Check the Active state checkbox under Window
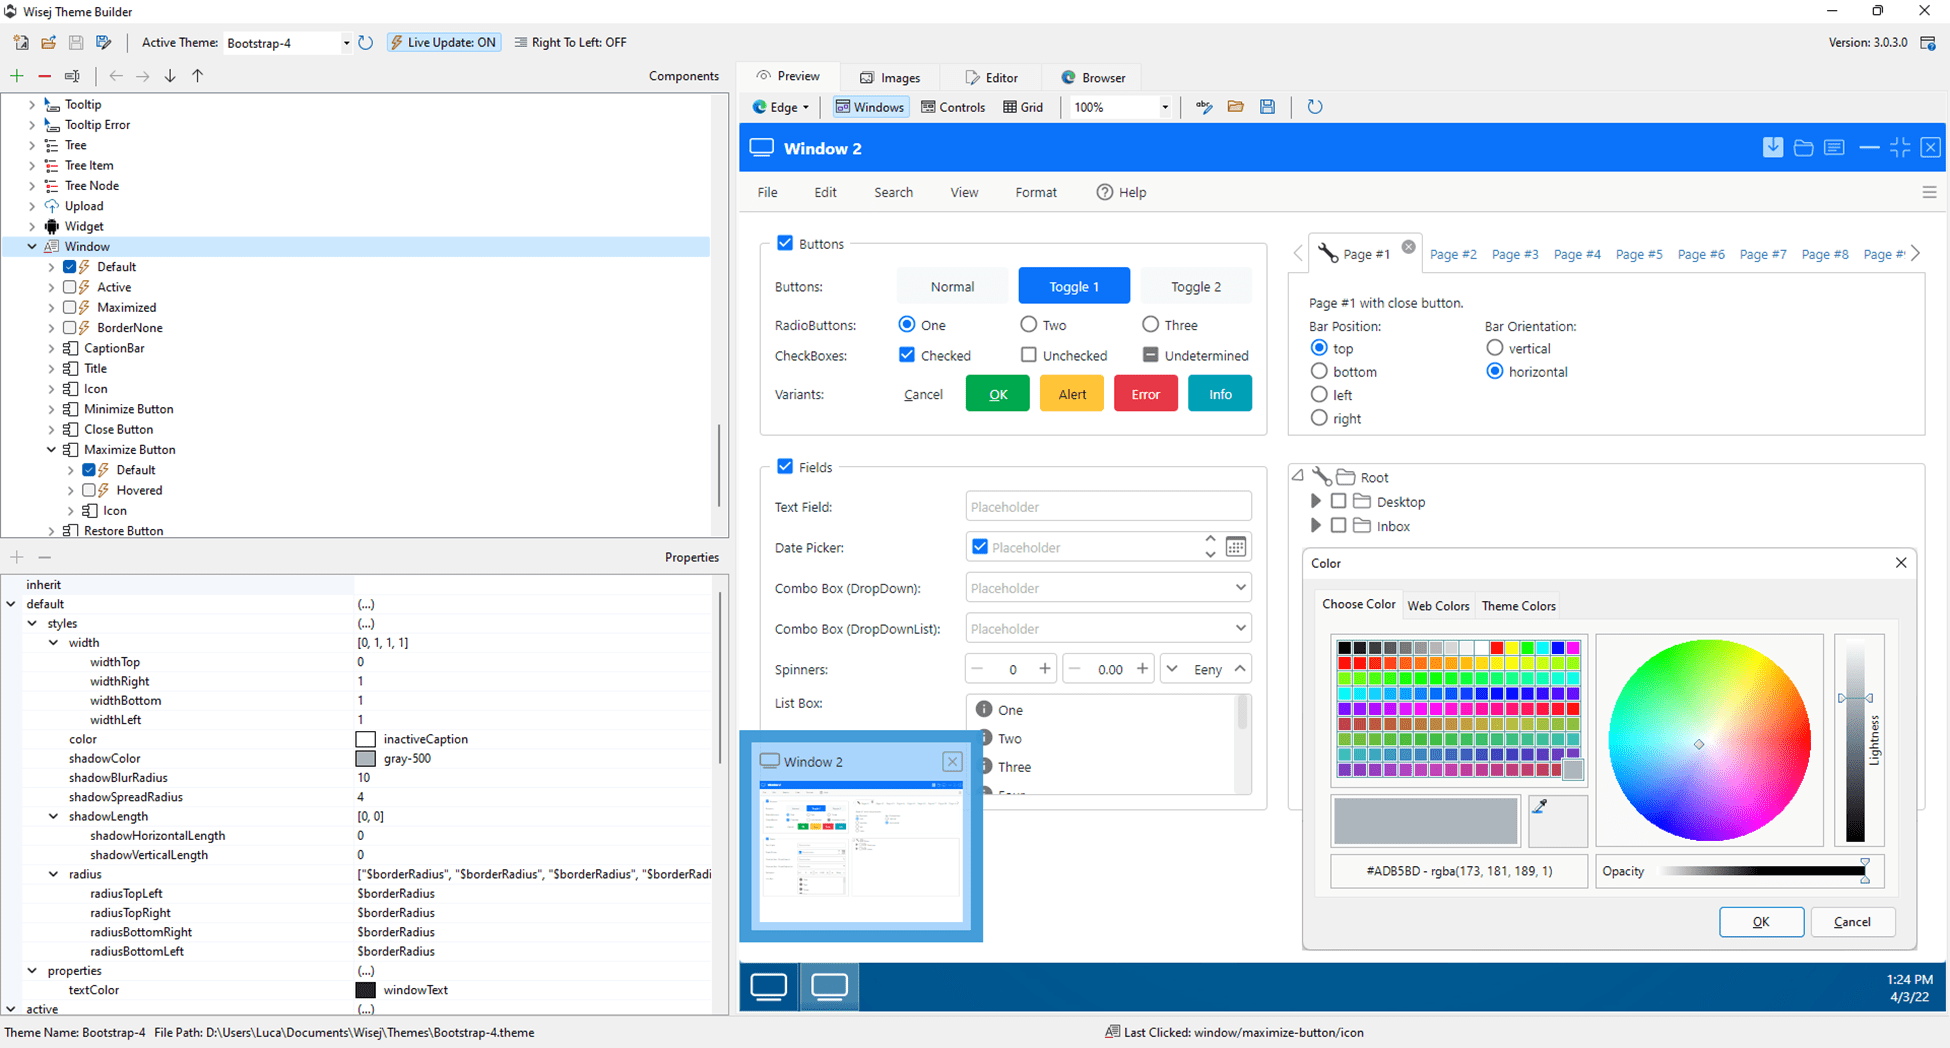Screen dimensions: 1950x1048 coord(70,287)
